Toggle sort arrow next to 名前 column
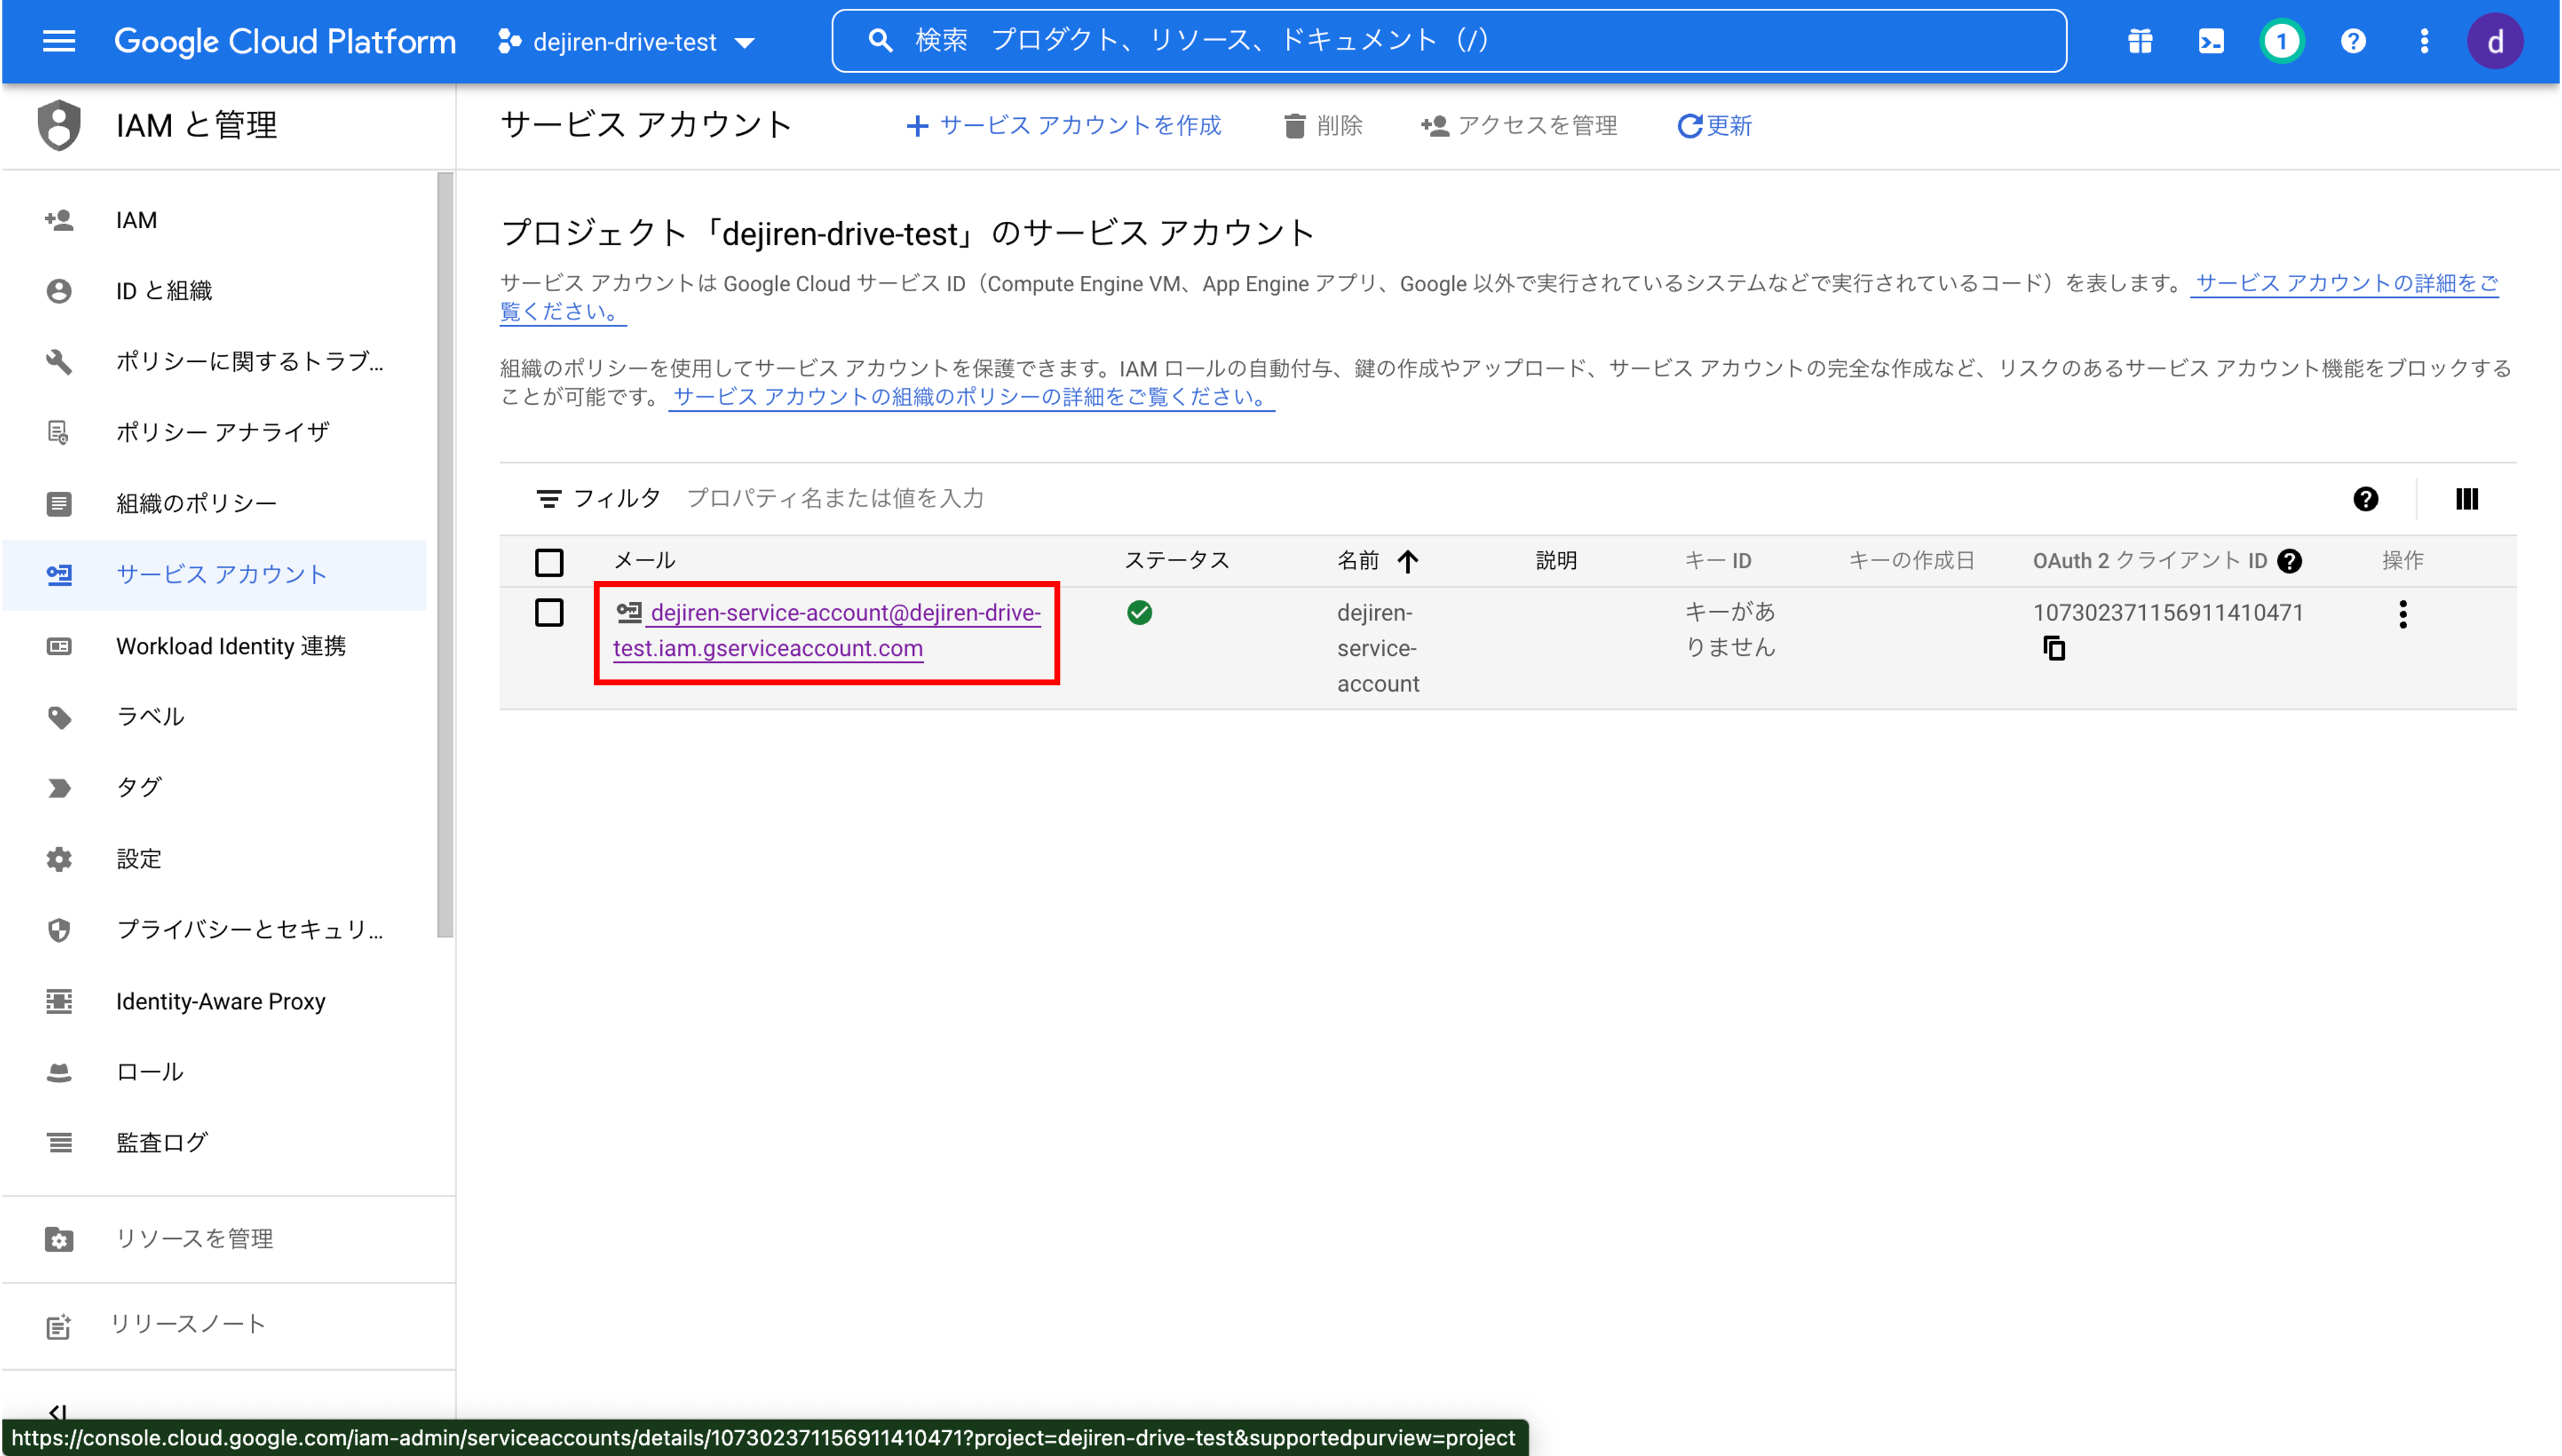 1407,561
